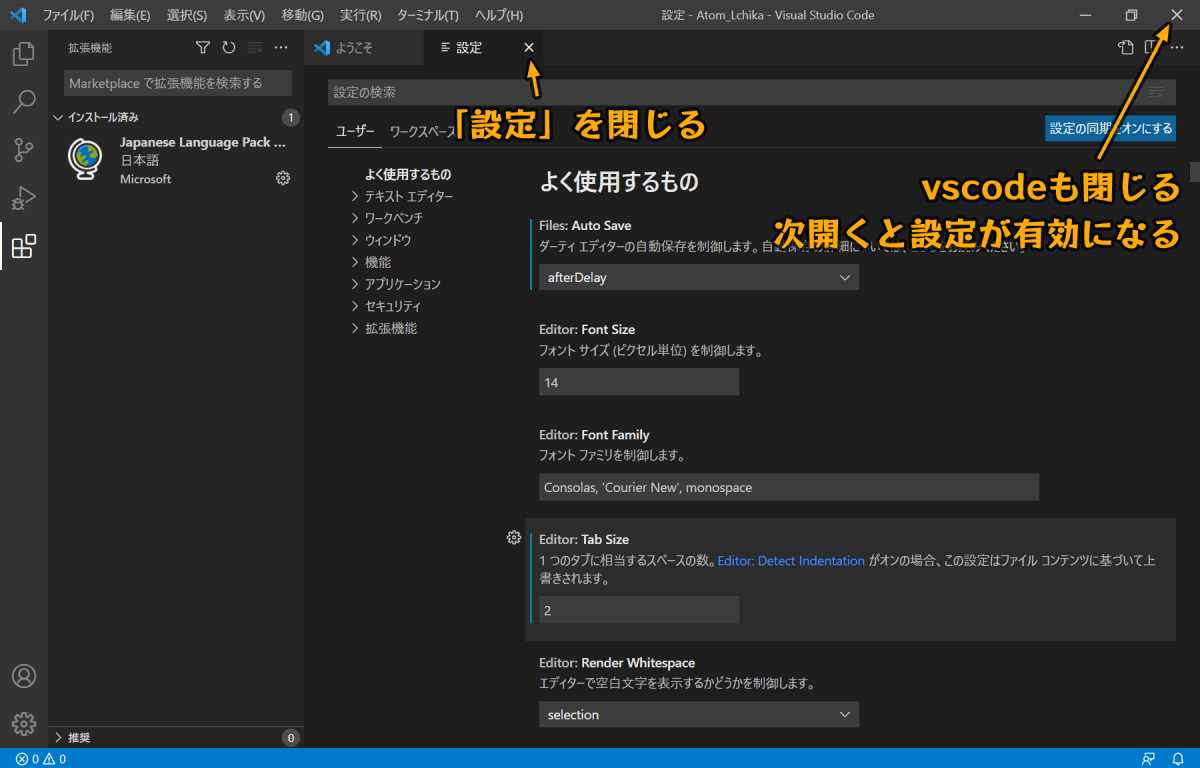1200x768 pixels.
Task: Collapse the インストール済み section
Action: [96, 117]
